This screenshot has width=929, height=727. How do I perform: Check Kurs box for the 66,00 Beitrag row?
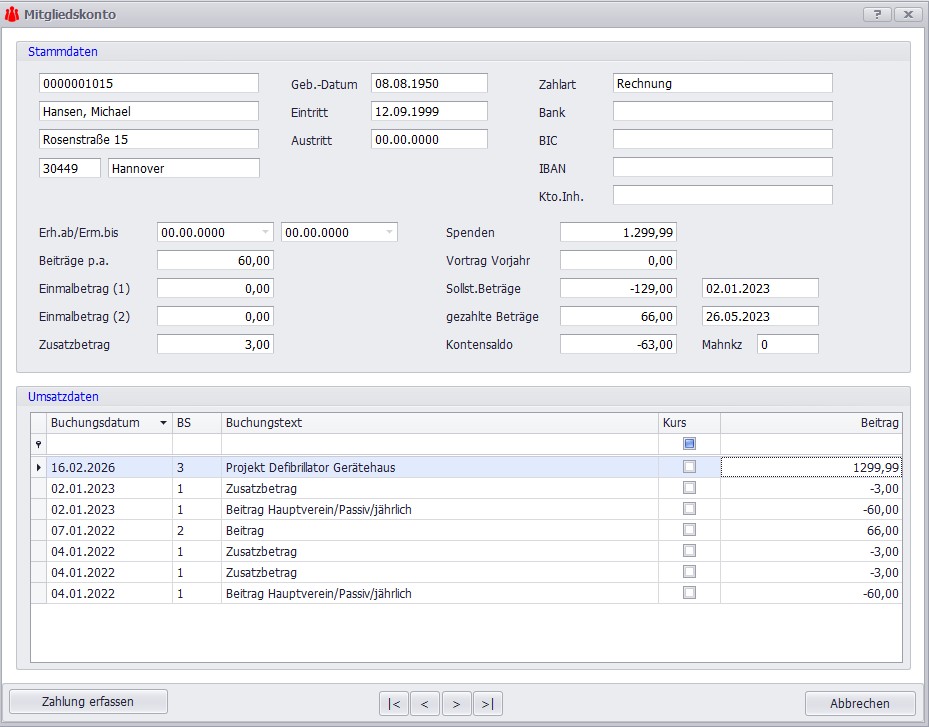[x=689, y=530]
